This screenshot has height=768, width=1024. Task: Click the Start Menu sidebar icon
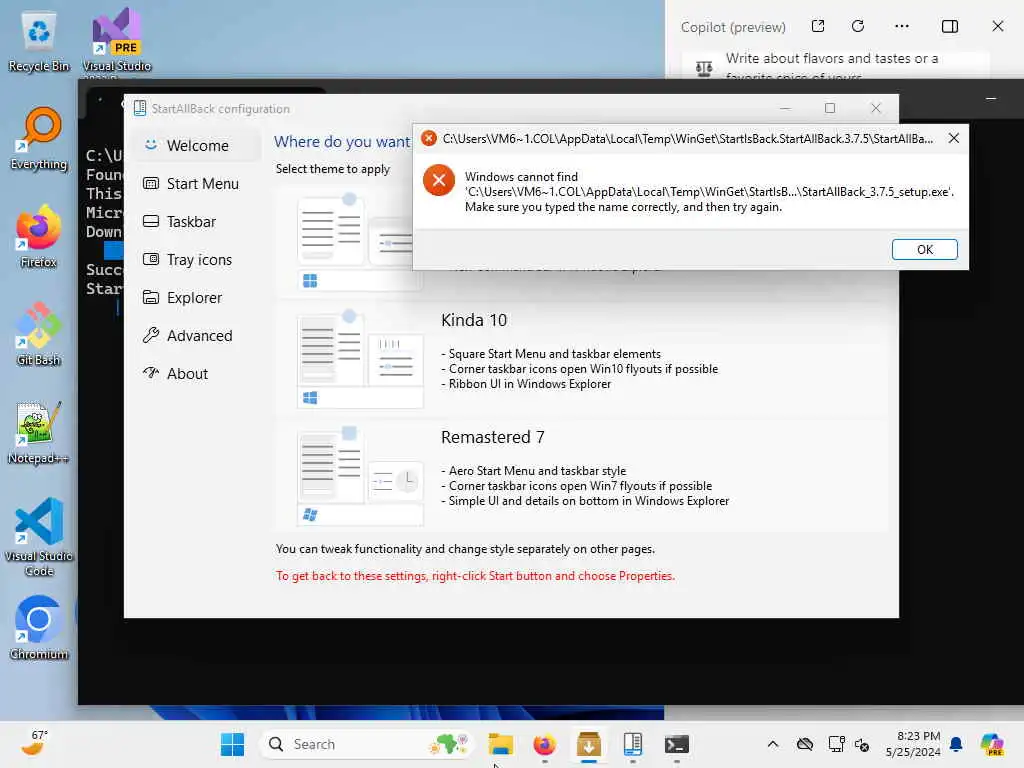(x=151, y=184)
